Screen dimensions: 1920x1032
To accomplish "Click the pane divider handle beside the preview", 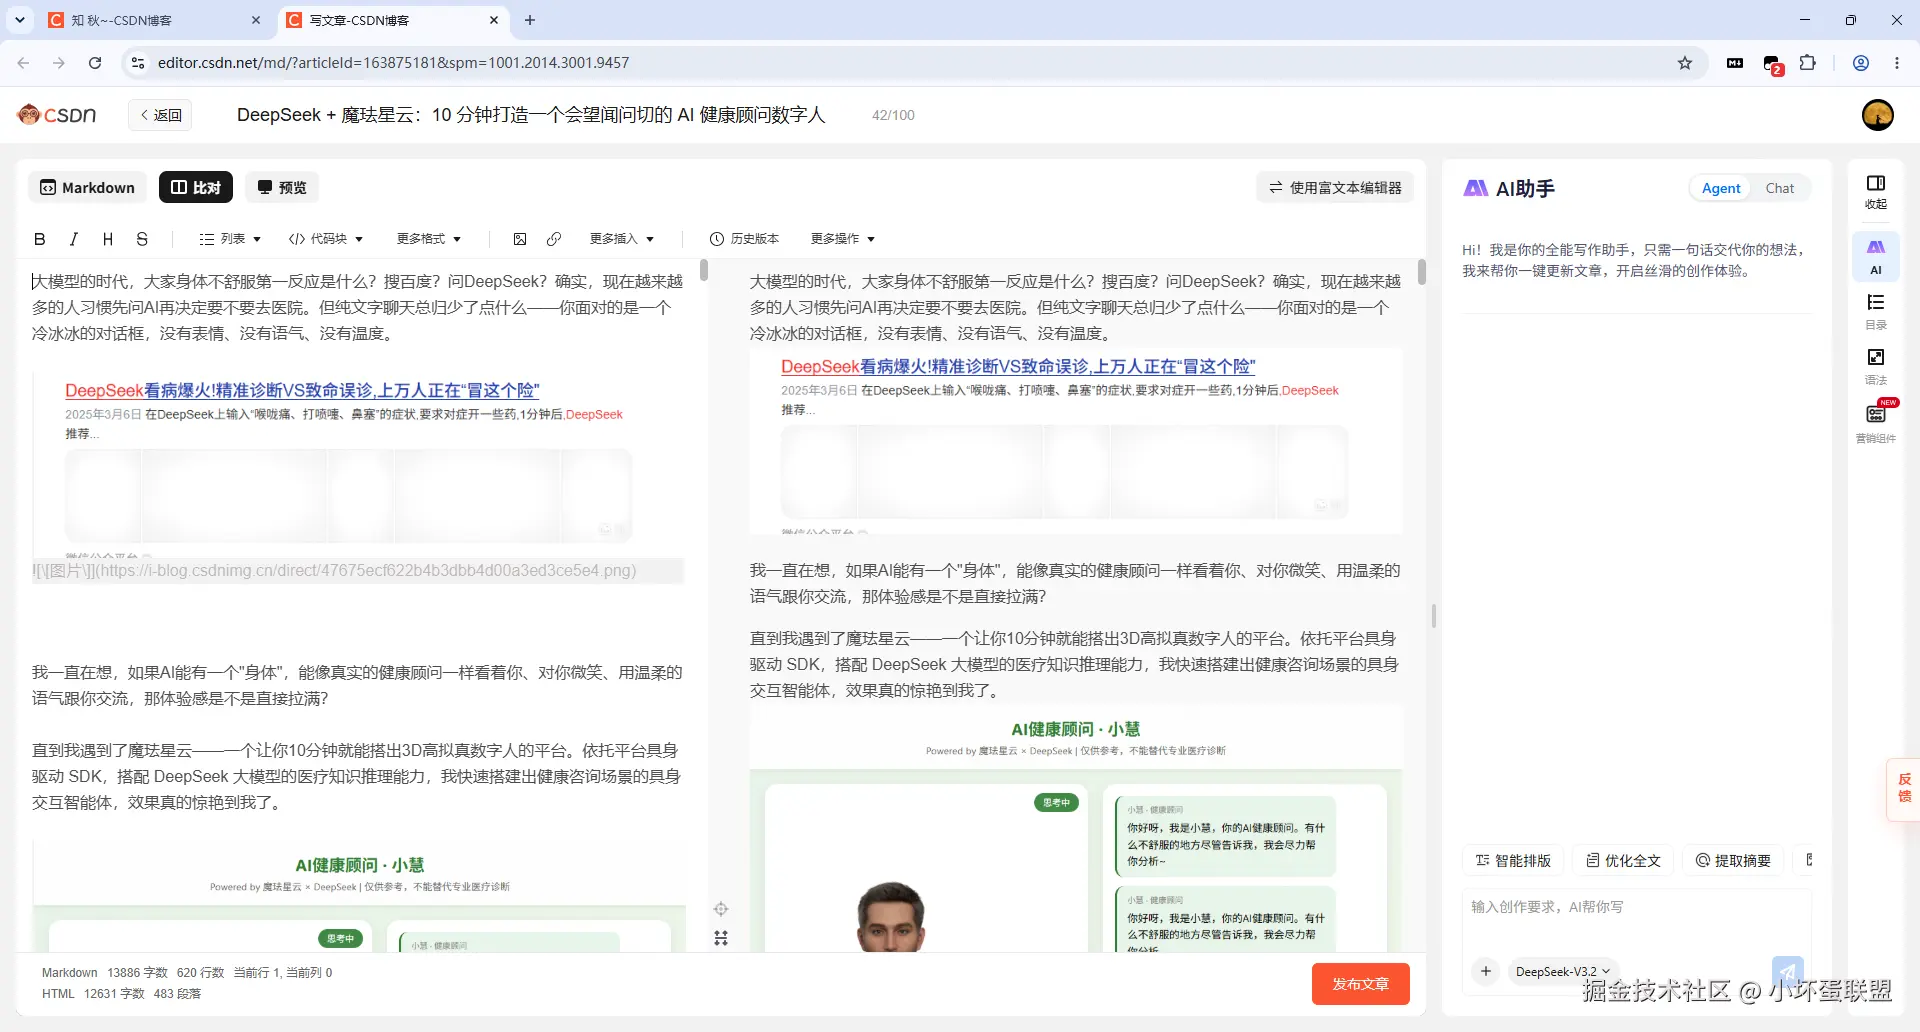I will (x=1434, y=616).
